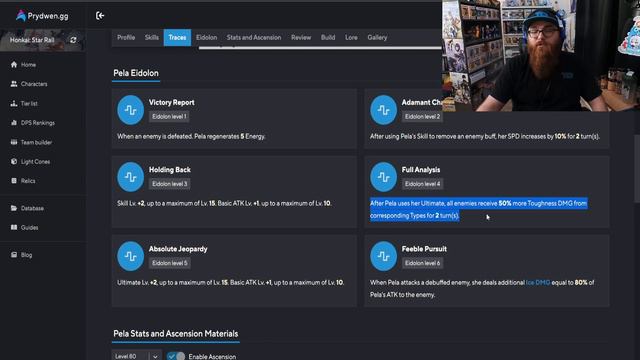The image size is (640, 360).
Task: Open the Stats and Ascension tab
Action: [x=254, y=38]
